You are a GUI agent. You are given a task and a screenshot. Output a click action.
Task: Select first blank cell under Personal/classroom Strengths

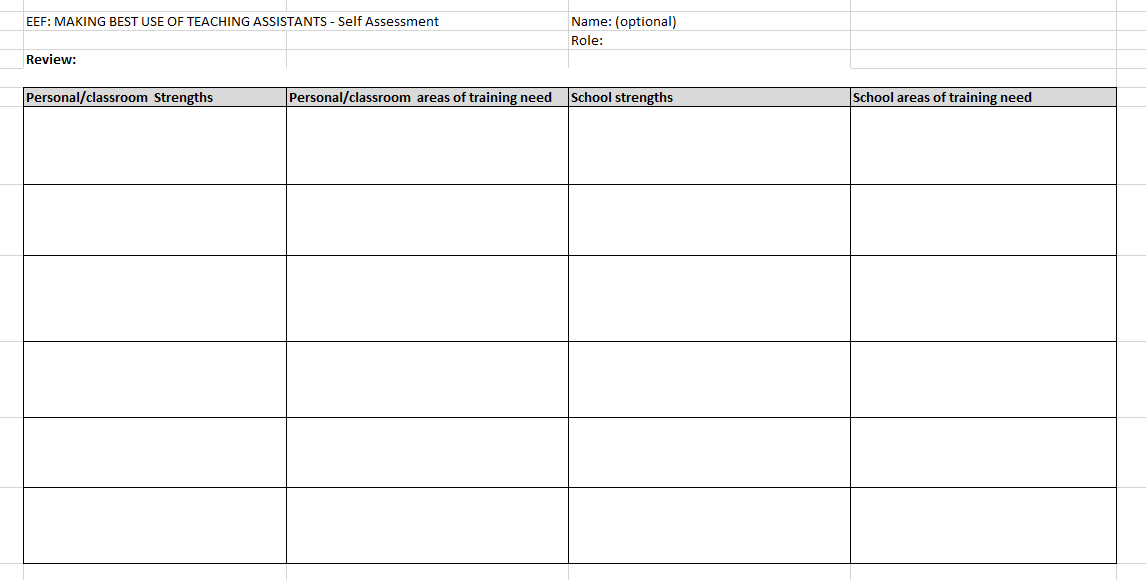pyautogui.click(x=154, y=146)
